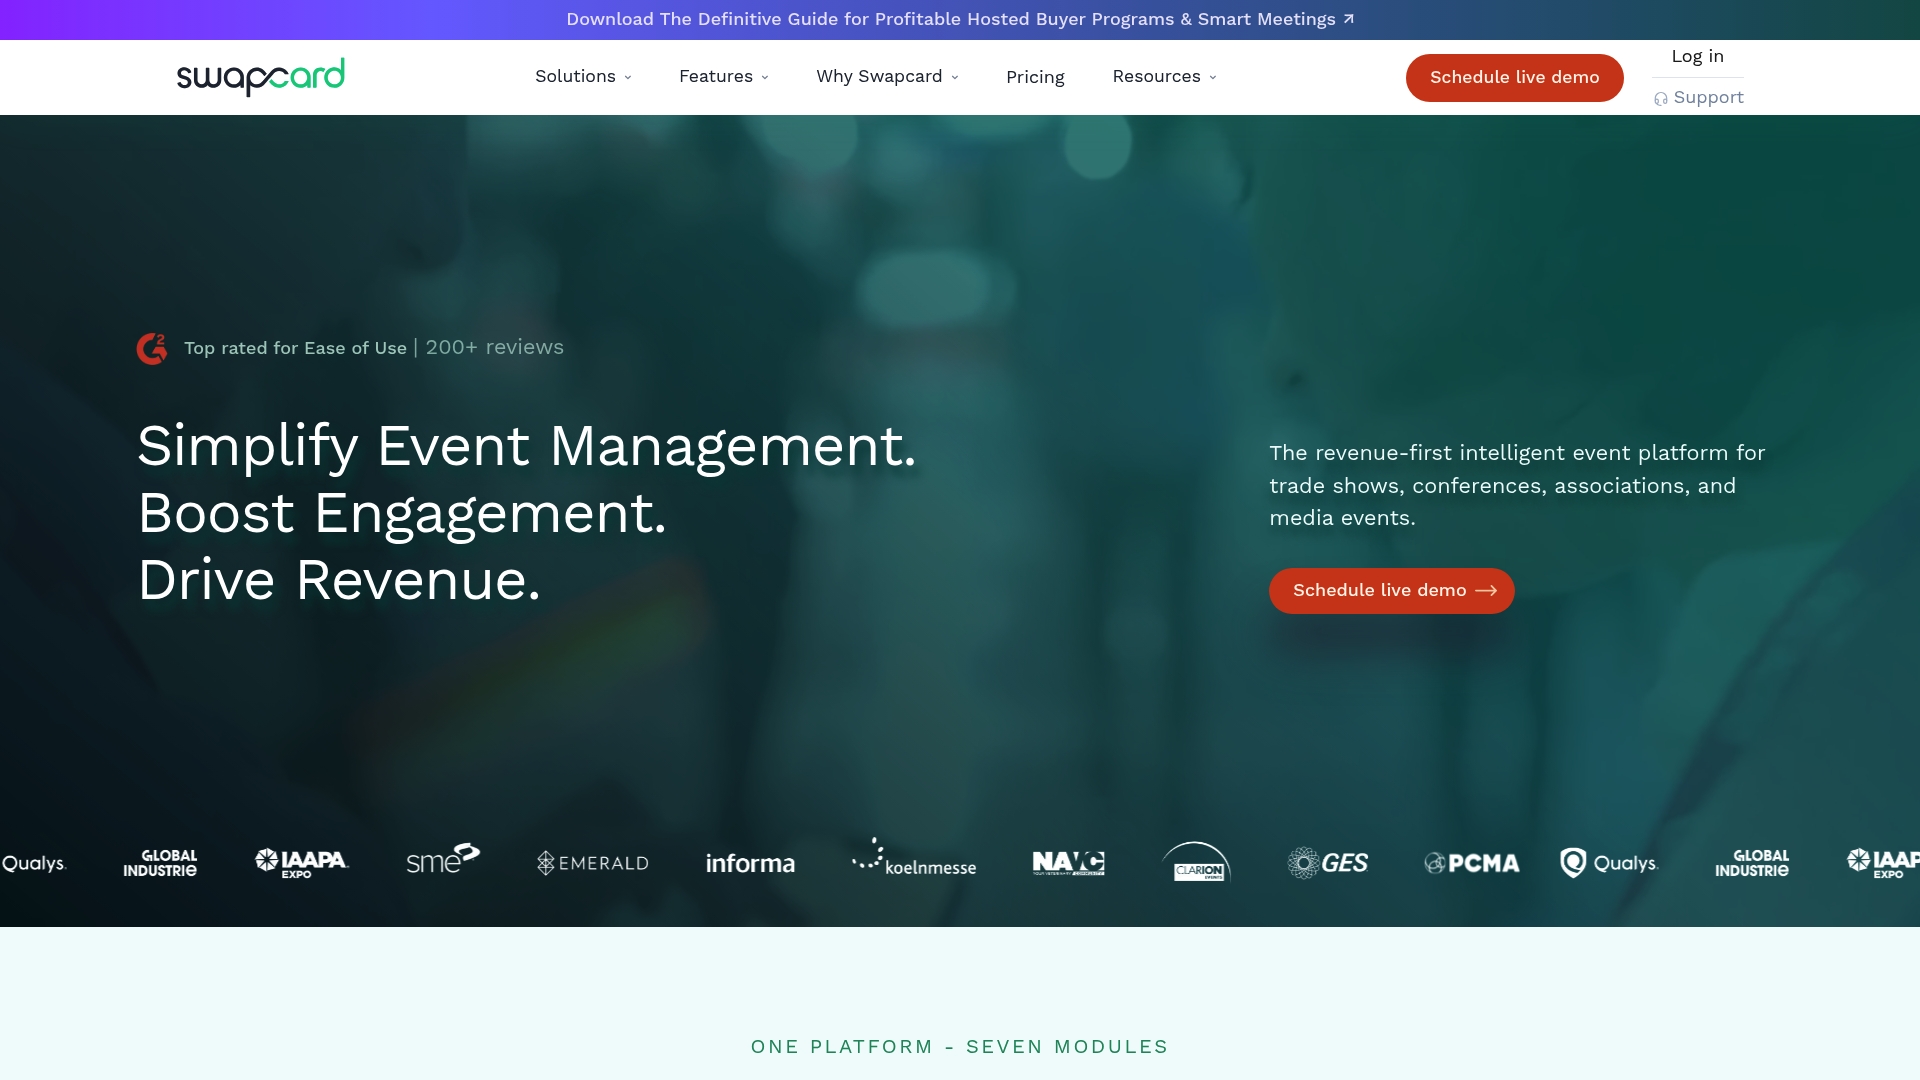Go to the Pricing page
This screenshot has height=1080, width=1920.
pyautogui.click(x=1035, y=77)
